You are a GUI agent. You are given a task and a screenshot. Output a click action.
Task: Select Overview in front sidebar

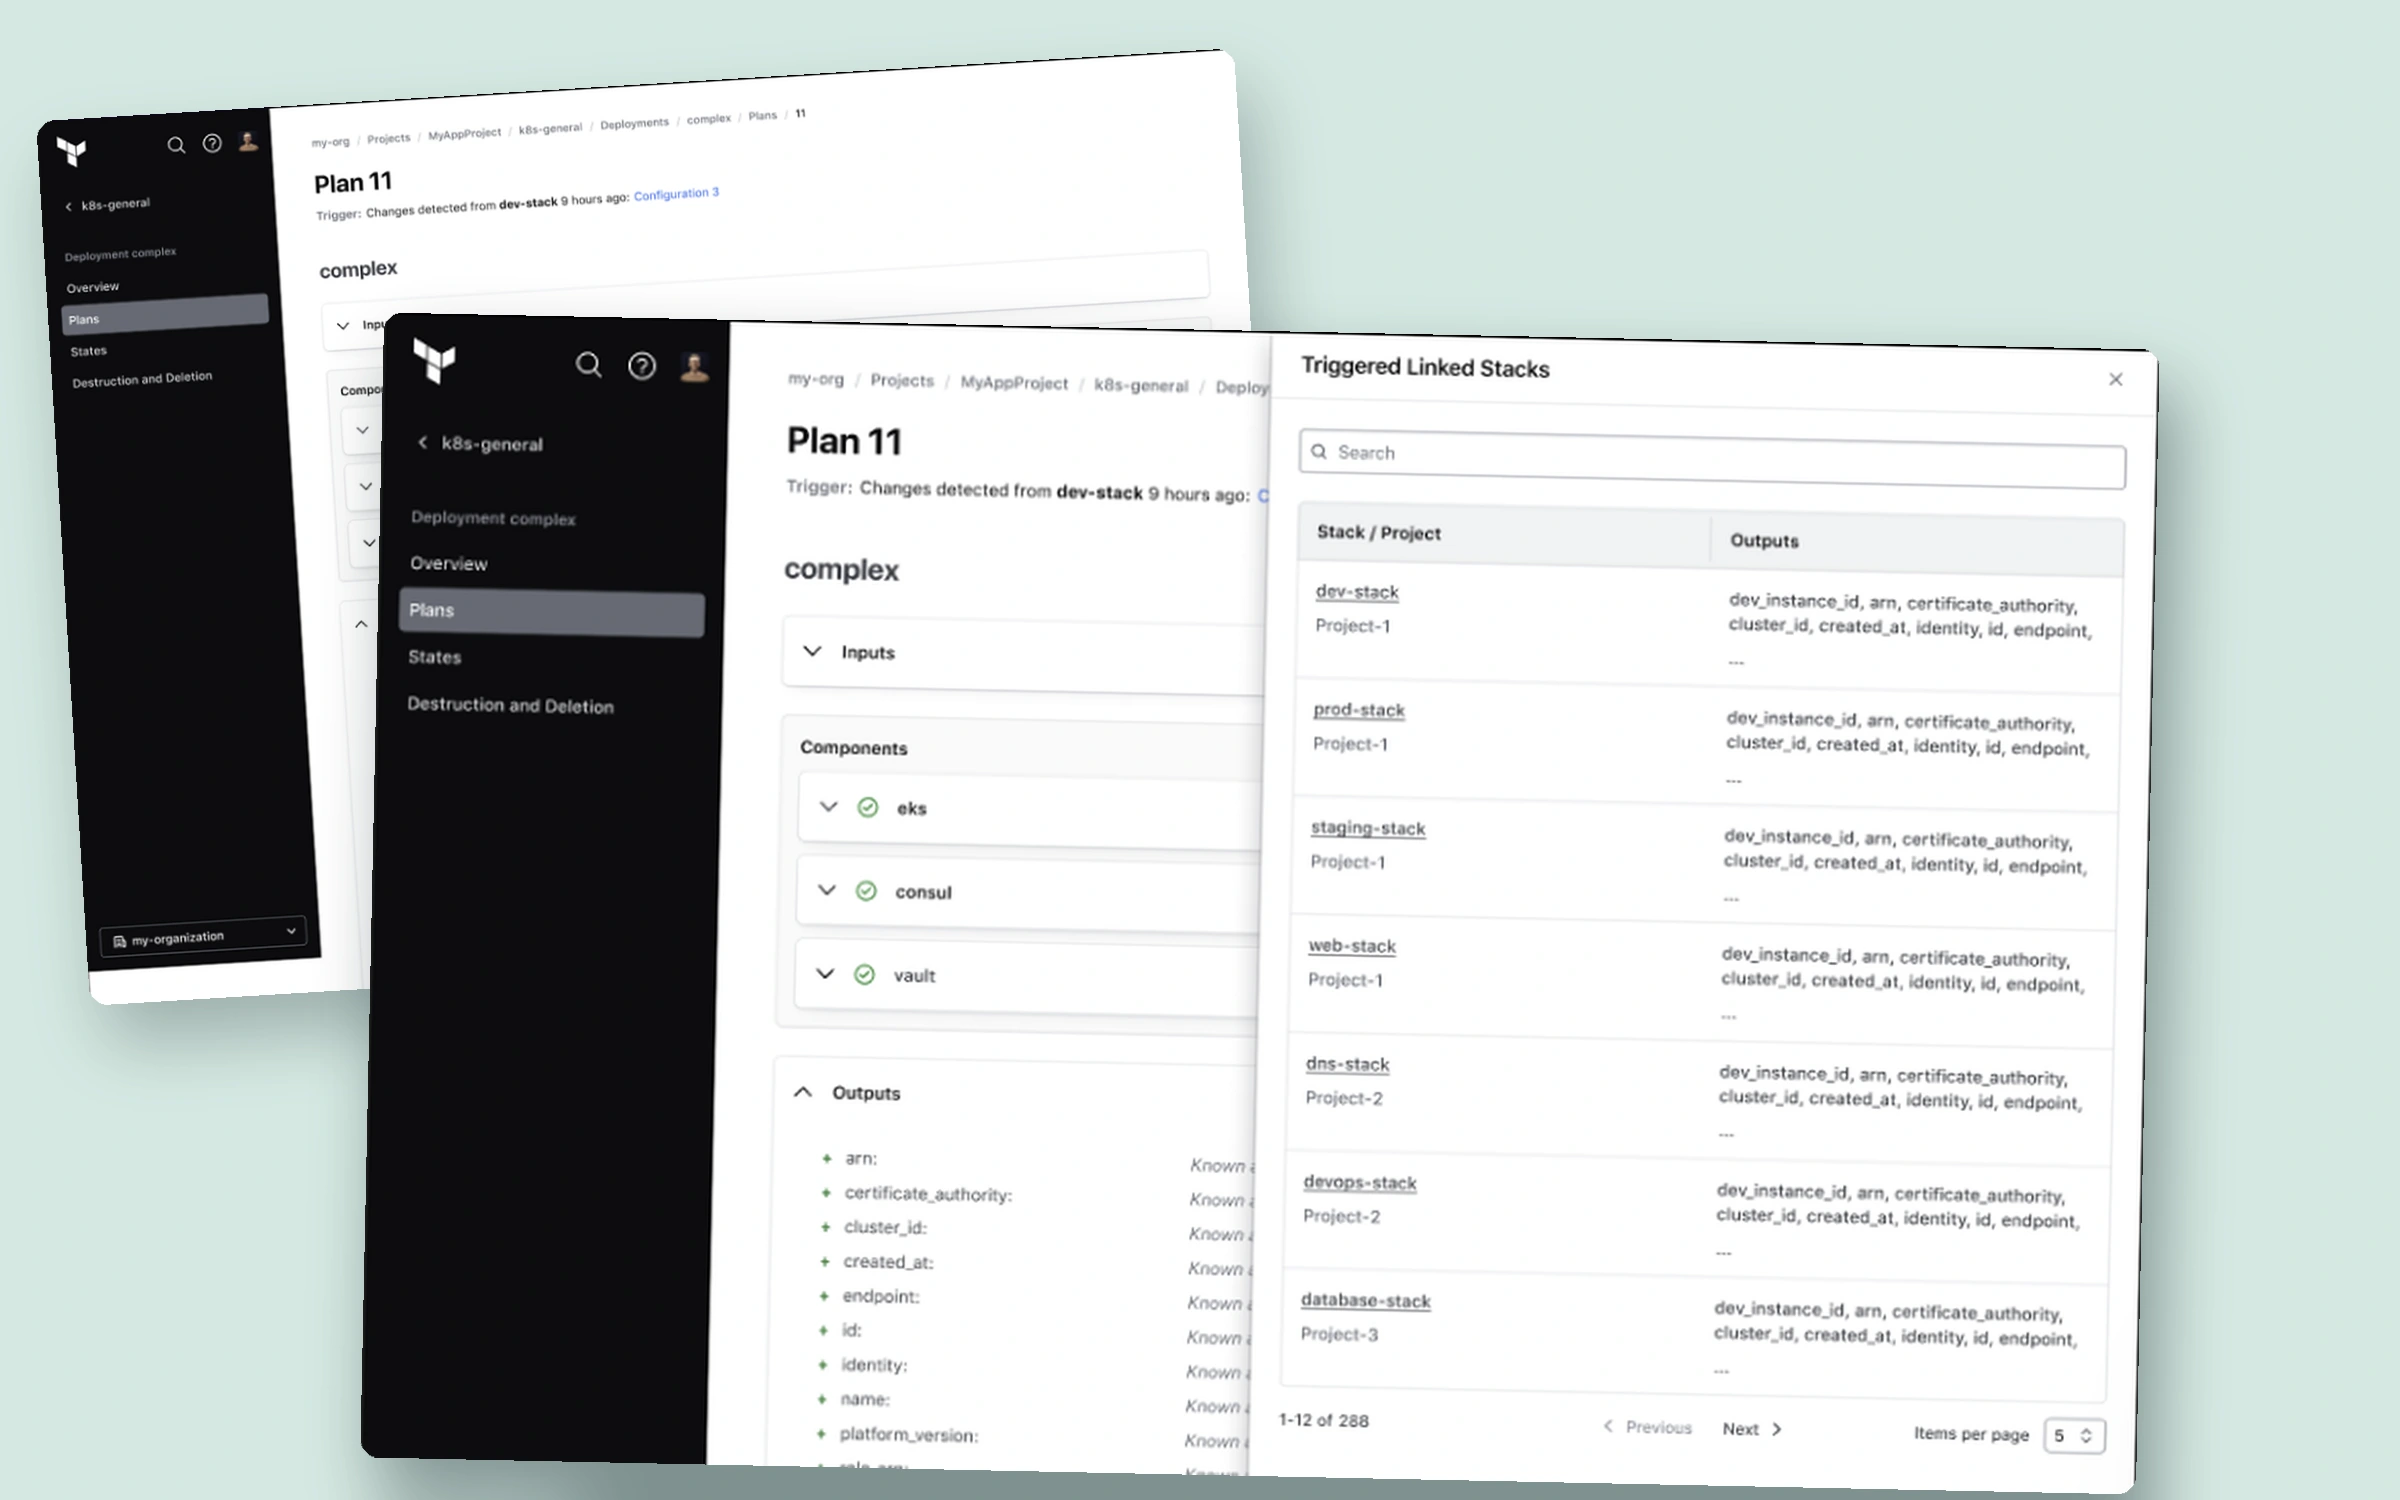pos(449,563)
